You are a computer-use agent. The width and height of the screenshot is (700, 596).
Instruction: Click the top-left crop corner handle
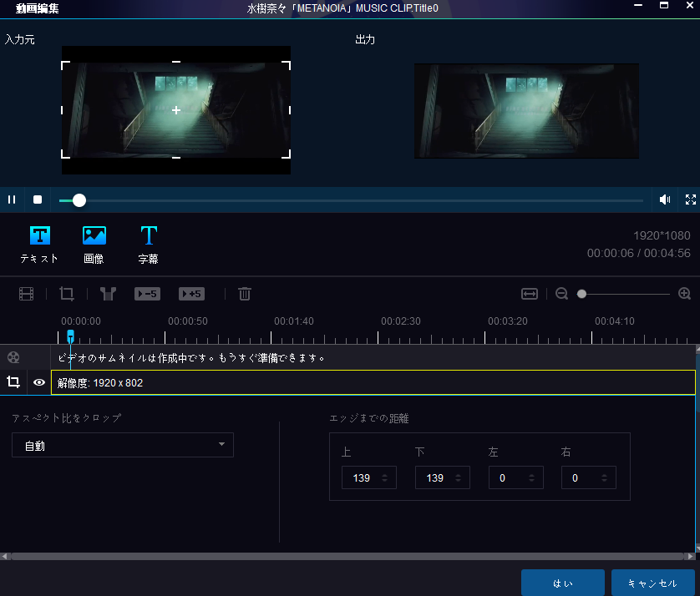[x=65, y=66]
